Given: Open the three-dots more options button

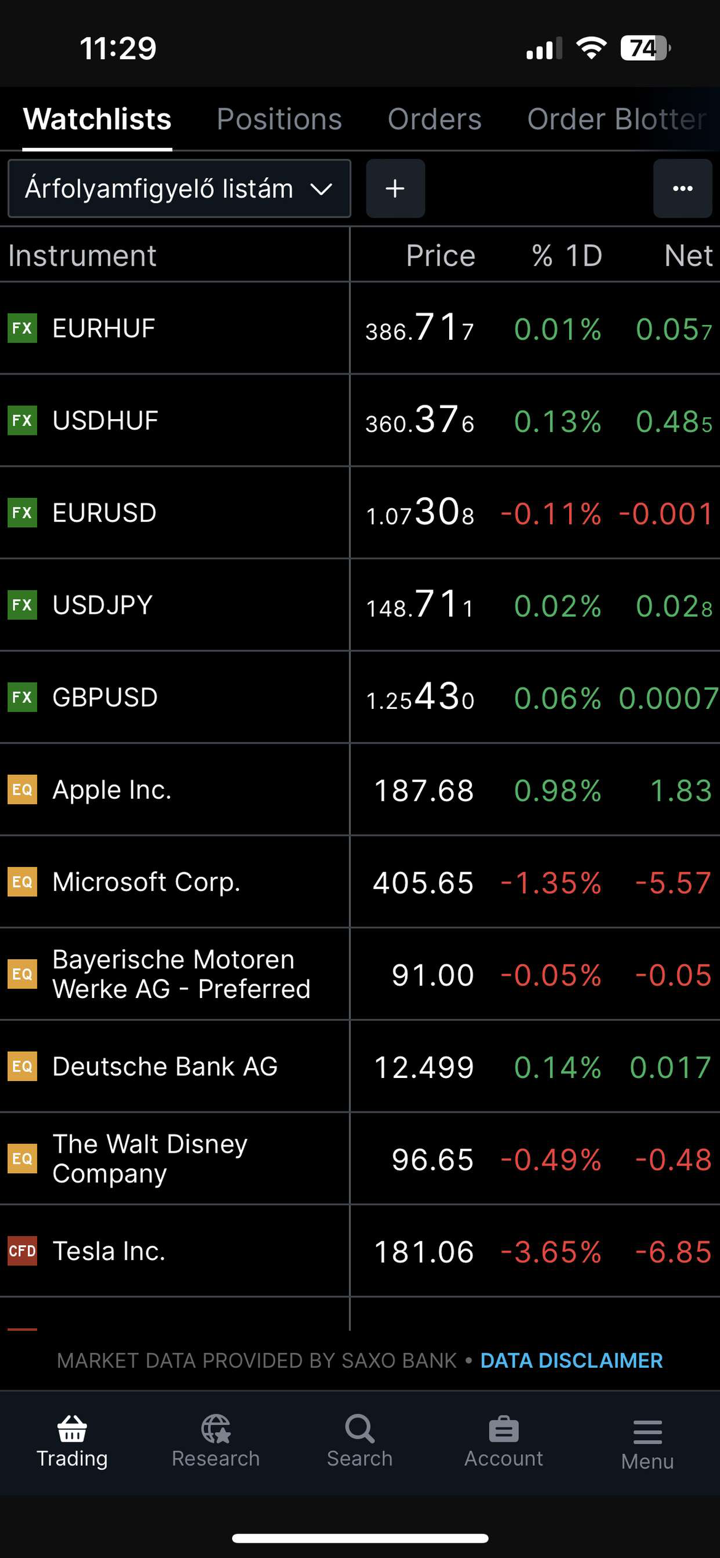Looking at the screenshot, I should point(683,189).
